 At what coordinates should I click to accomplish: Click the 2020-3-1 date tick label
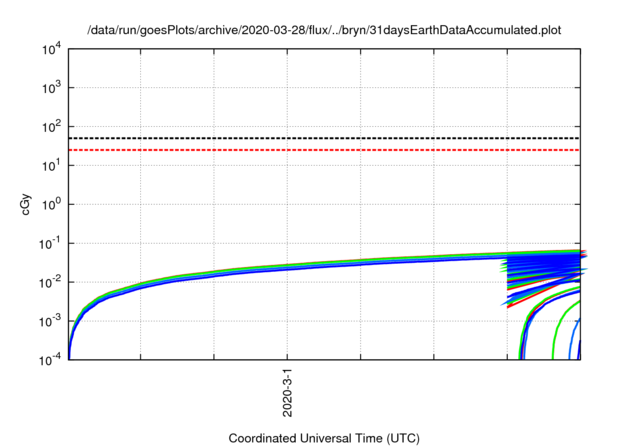point(288,393)
